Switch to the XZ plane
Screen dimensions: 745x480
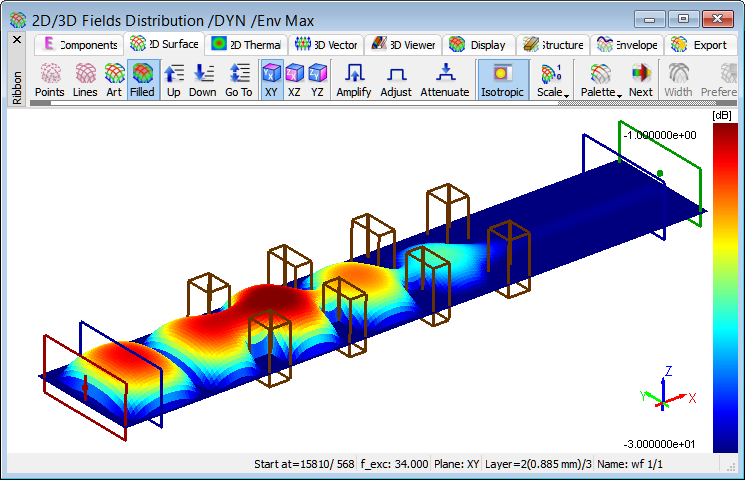(x=294, y=80)
